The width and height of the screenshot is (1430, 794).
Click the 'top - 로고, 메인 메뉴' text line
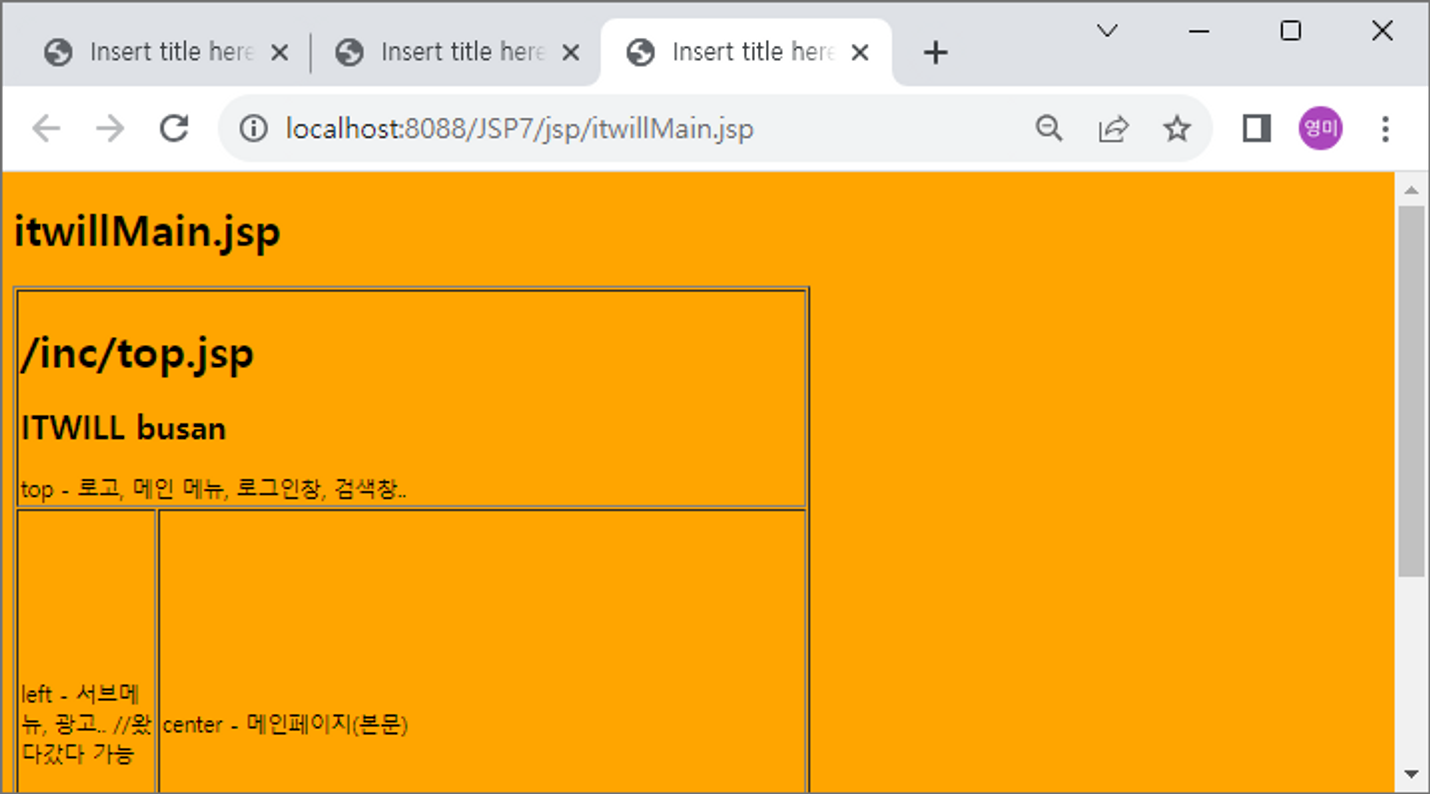point(213,489)
